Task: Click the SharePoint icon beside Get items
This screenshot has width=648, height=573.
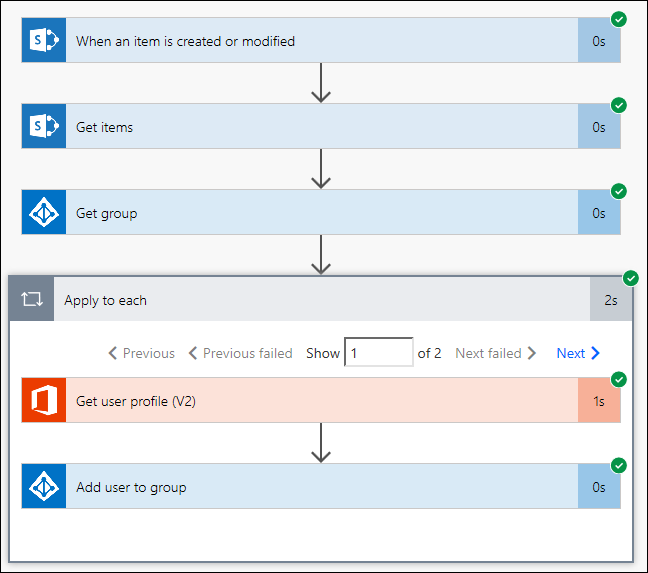Action: pyautogui.click(x=44, y=127)
